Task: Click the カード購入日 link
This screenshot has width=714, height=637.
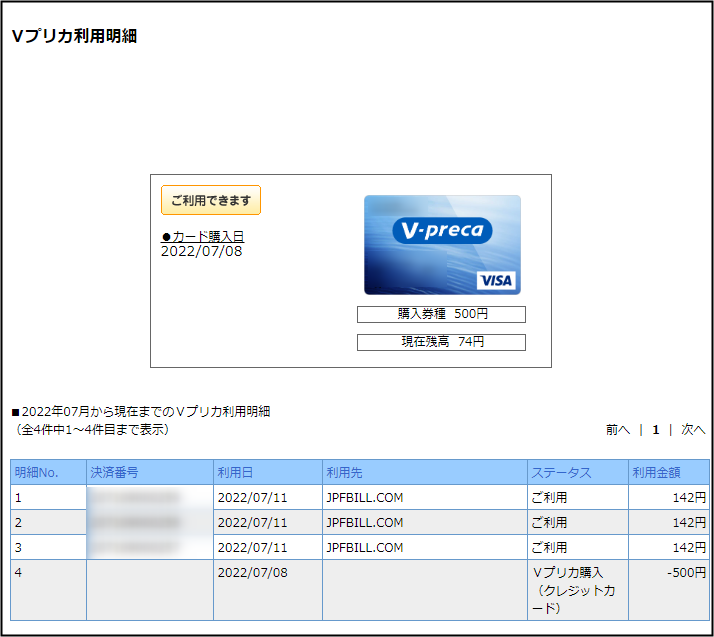Action: click(x=203, y=236)
